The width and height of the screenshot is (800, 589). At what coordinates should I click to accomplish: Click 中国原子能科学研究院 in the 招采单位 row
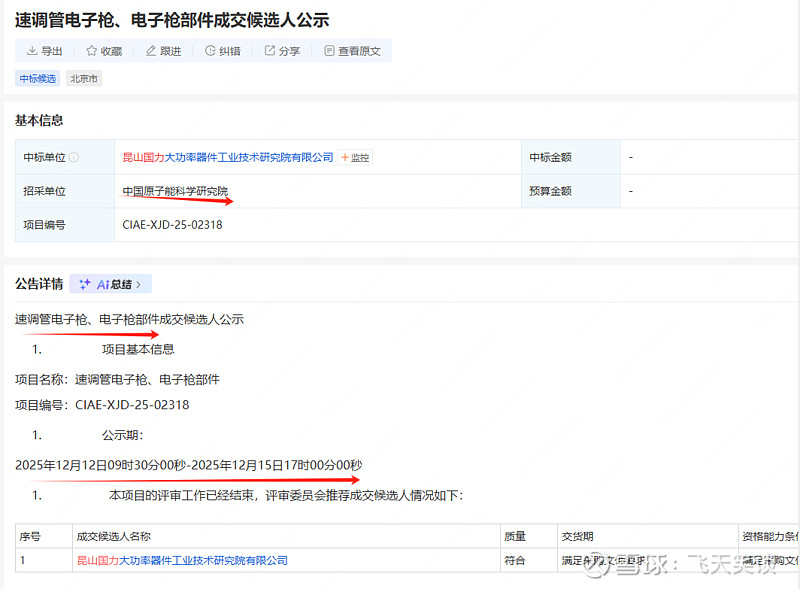[175, 191]
